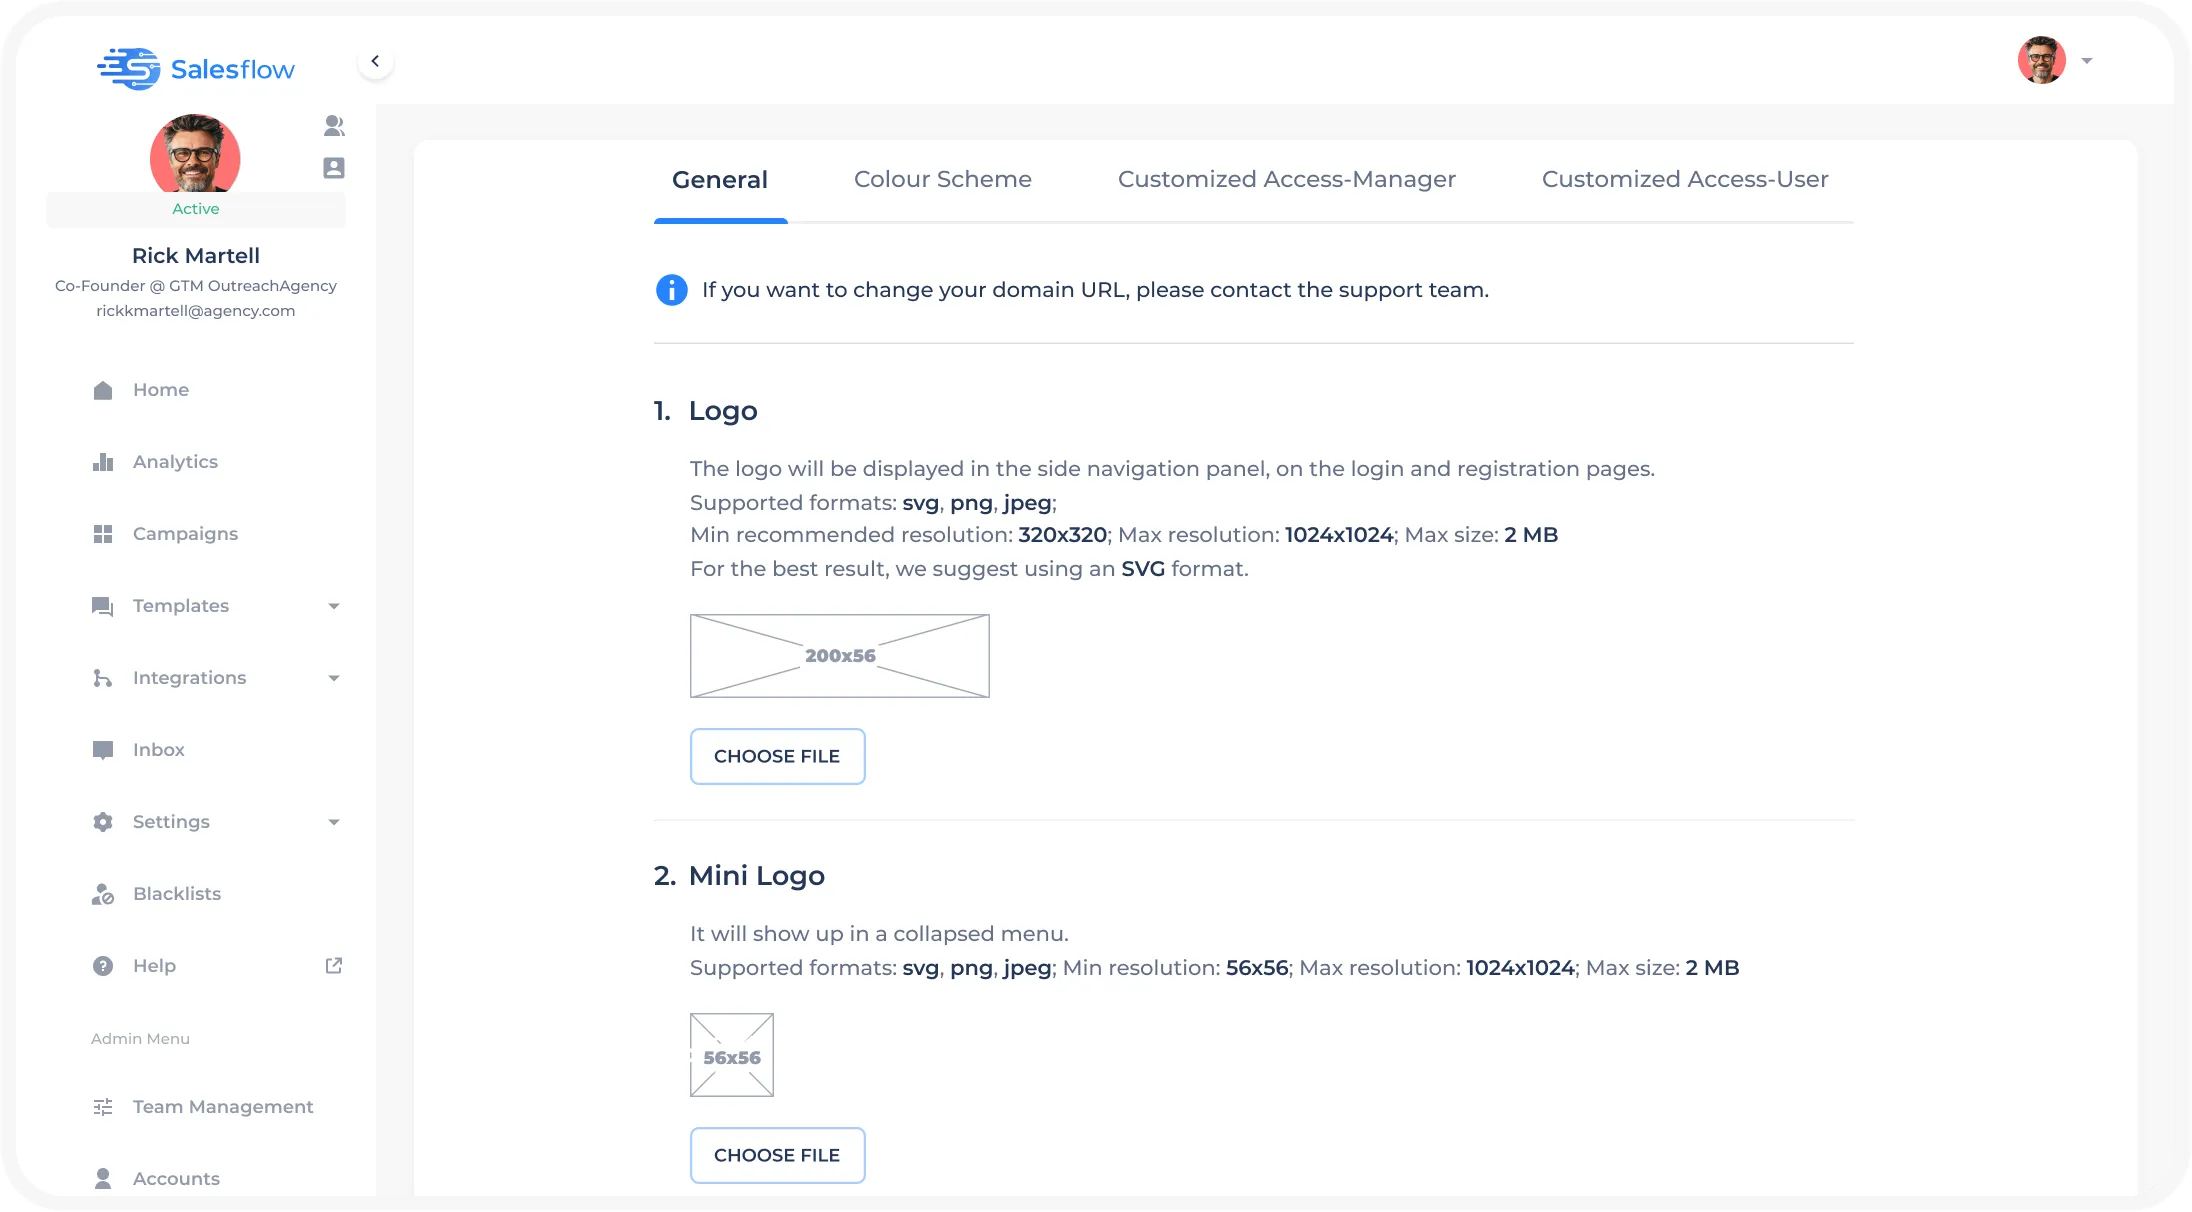Collapse the sidebar with the chevron button
The width and height of the screenshot is (2192, 1212).
click(x=375, y=61)
